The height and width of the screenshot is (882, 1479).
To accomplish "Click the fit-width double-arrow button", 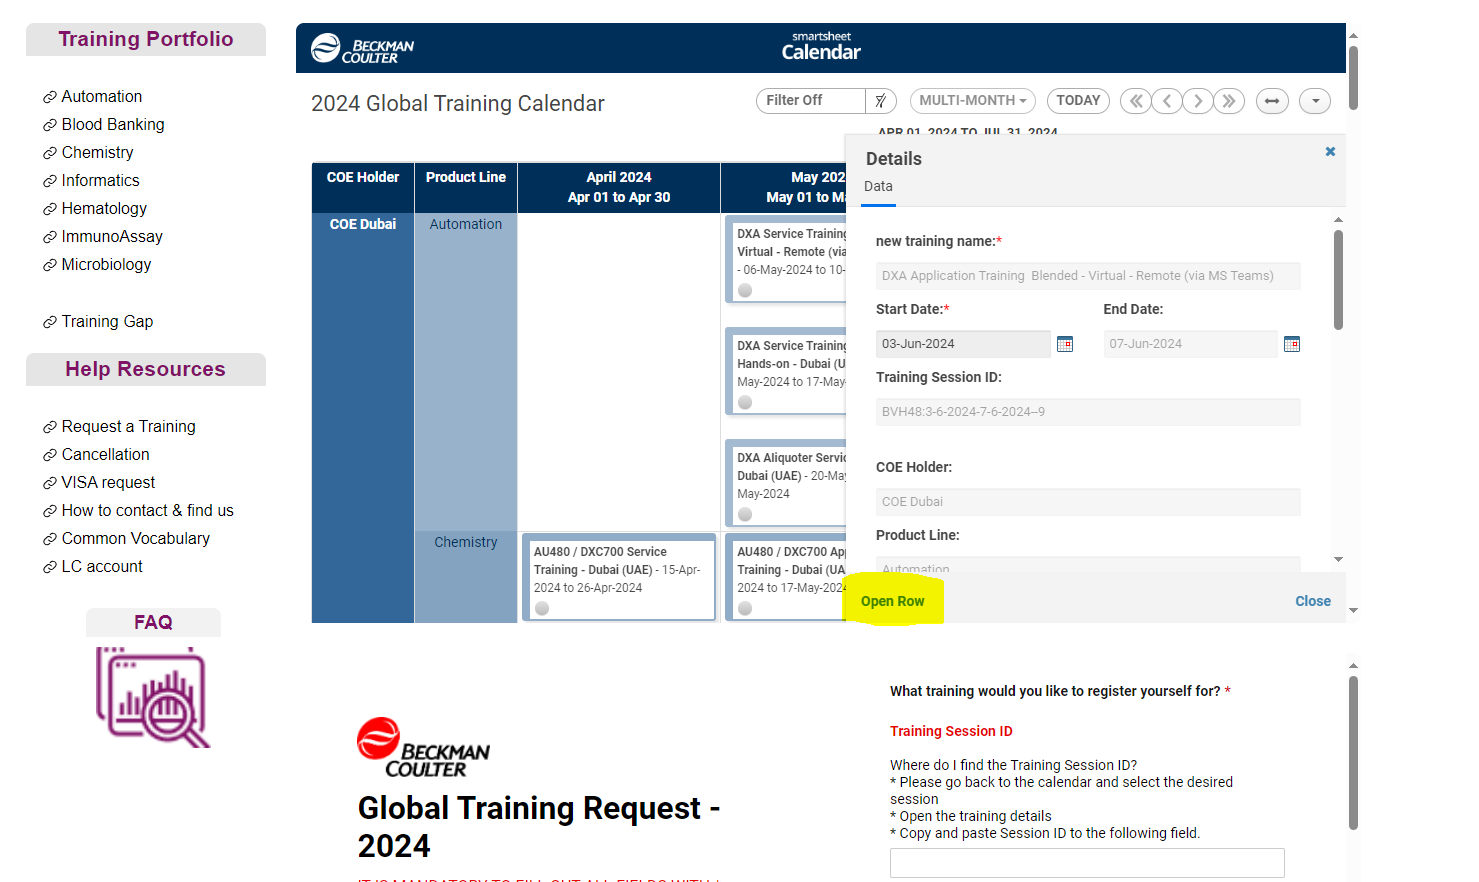I will coord(1272,101).
